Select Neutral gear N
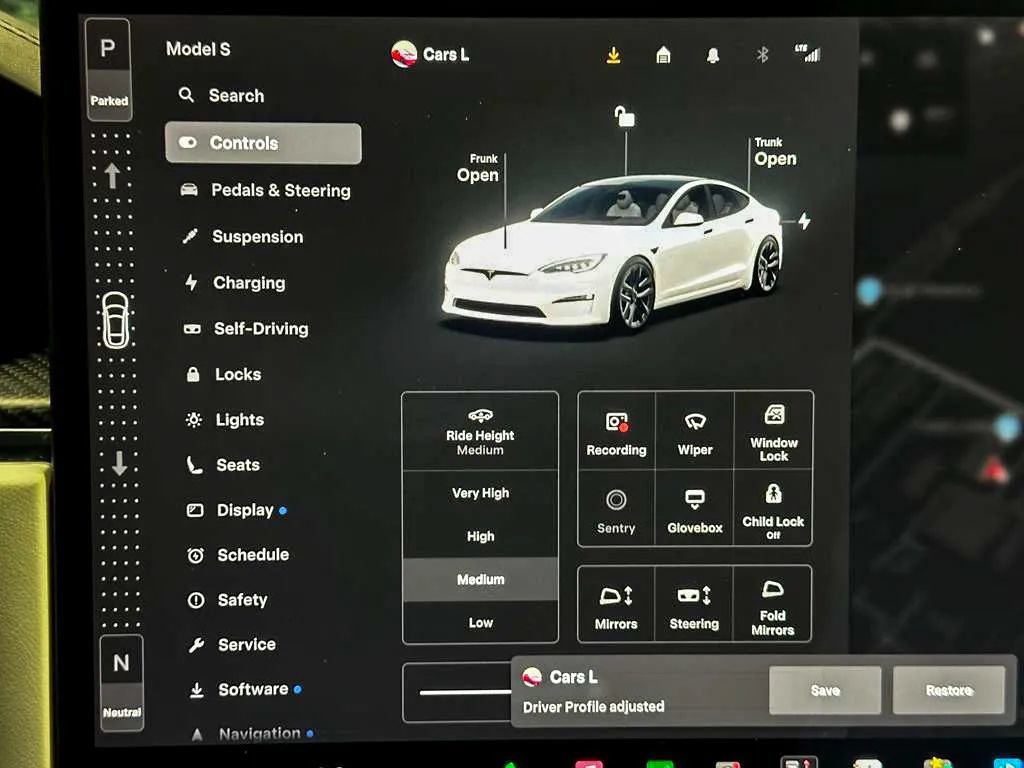Screen dimensions: 1024x768 pos(121,682)
